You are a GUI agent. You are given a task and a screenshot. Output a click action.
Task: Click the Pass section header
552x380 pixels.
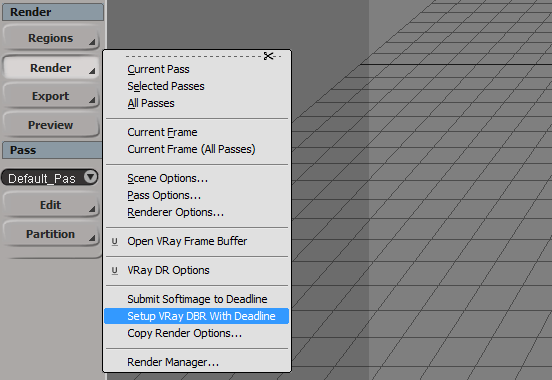[52, 150]
